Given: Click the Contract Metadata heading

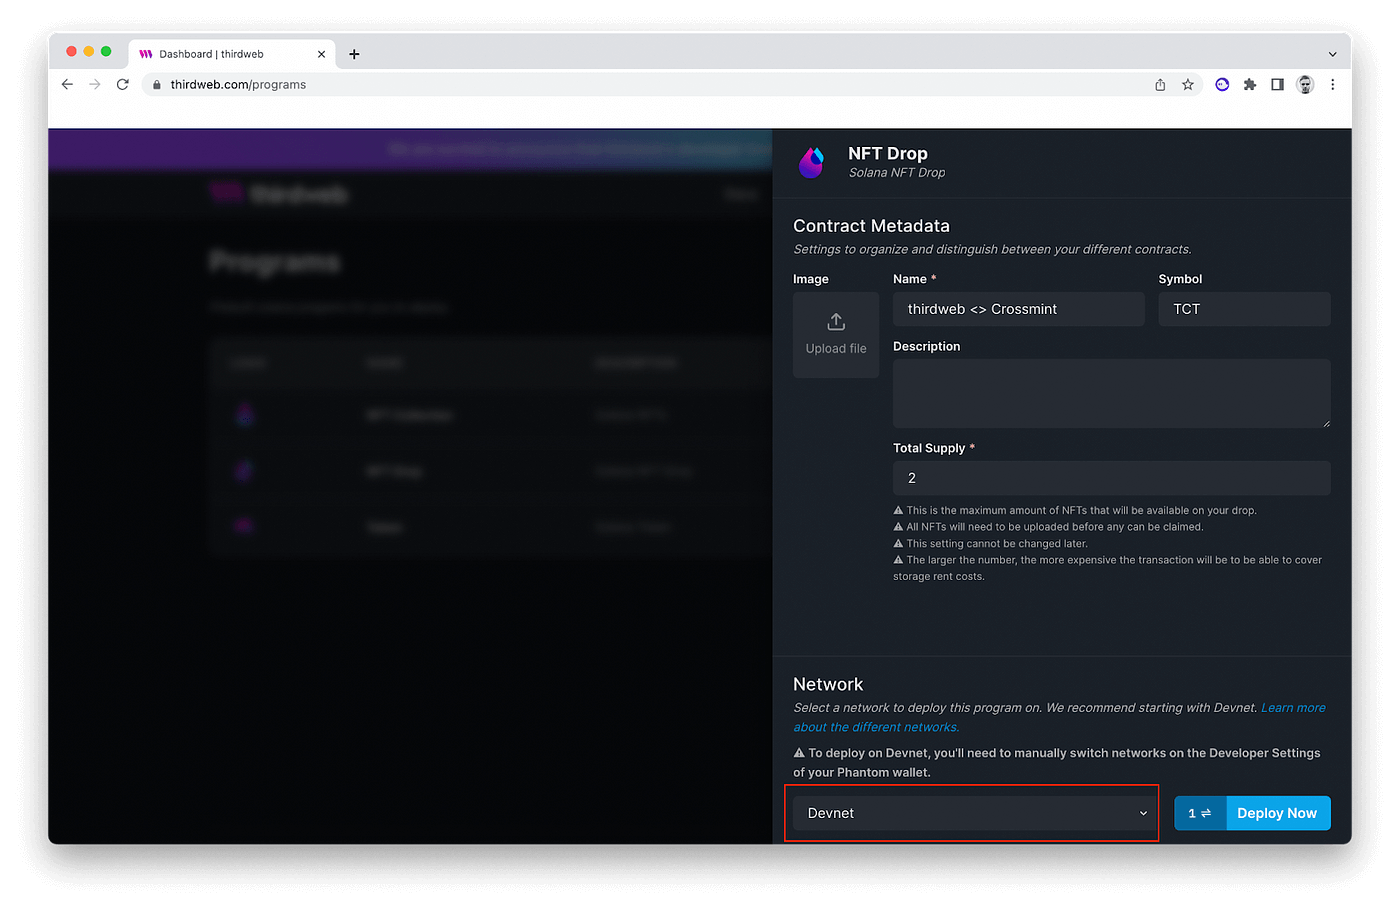Looking at the screenshot, I should click(x=871, y=226).
